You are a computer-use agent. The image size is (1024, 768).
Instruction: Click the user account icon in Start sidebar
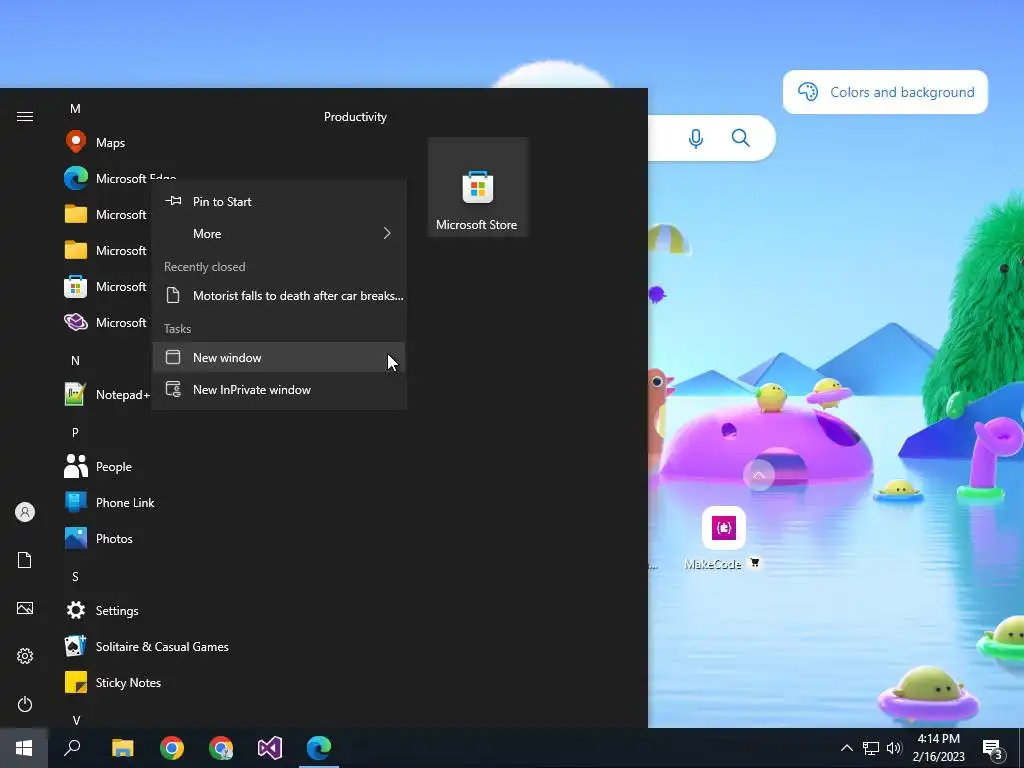point(25,512)
